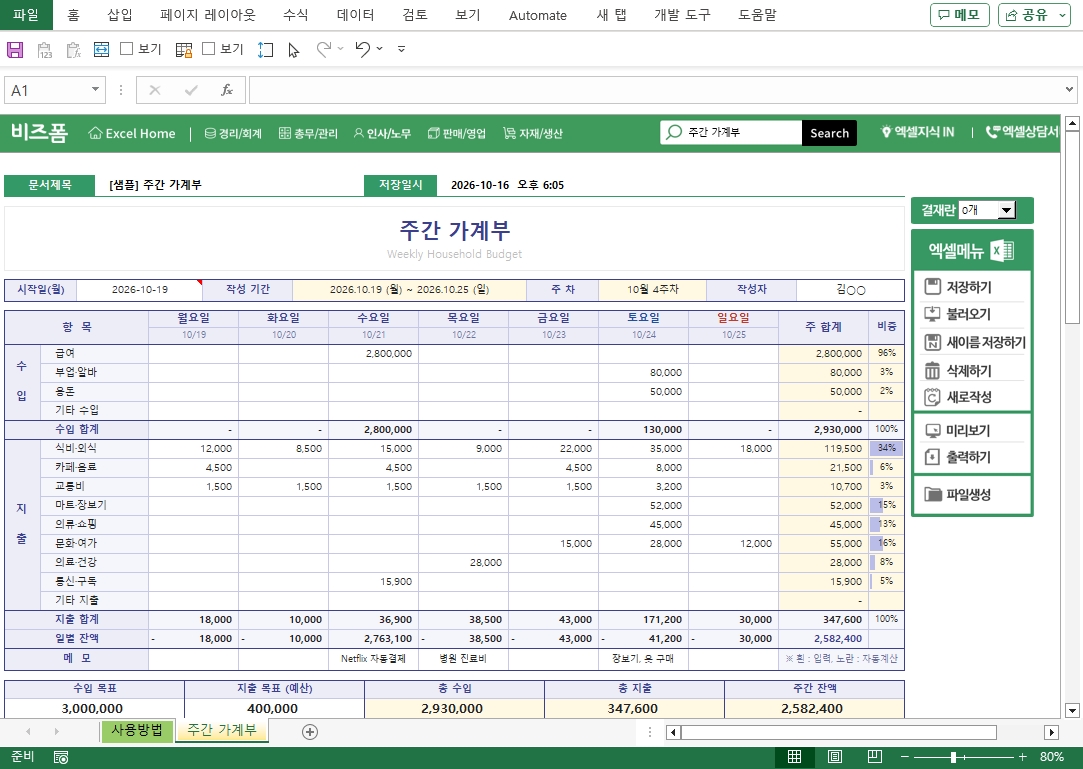Click the 파일생성 folder icon

pyautogui.click(x=933, y=495)
